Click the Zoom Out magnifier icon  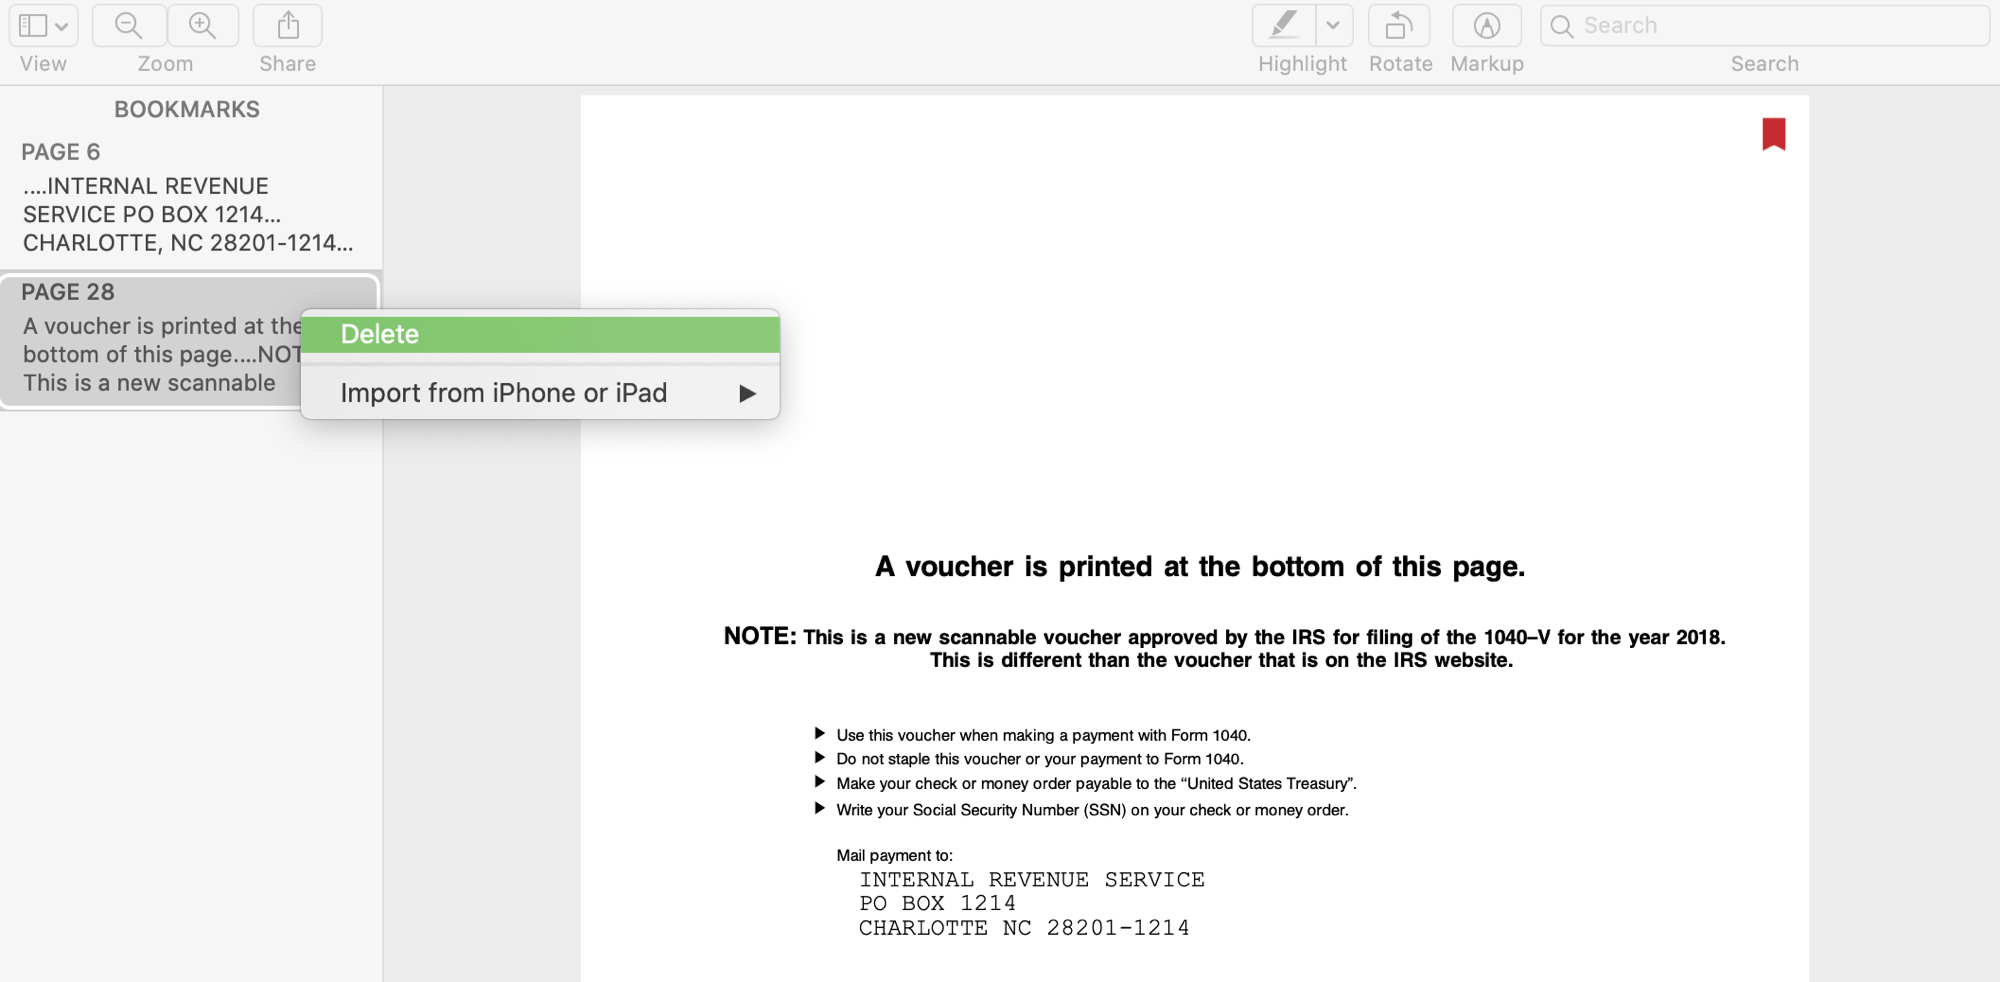tap(129, 25)
